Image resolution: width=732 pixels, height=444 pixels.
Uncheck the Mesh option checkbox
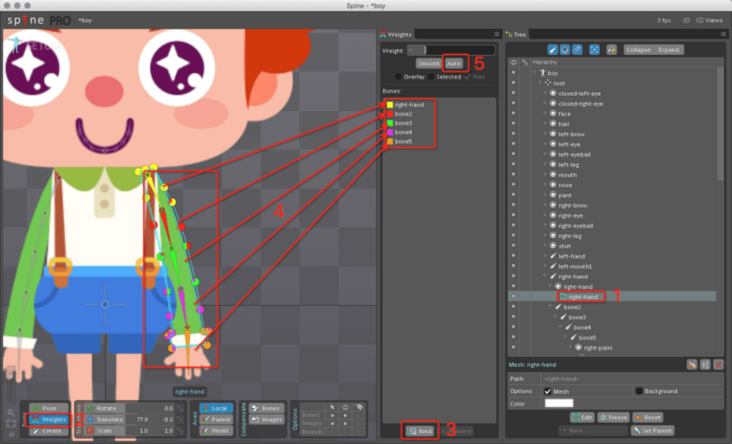click(548, 391)
